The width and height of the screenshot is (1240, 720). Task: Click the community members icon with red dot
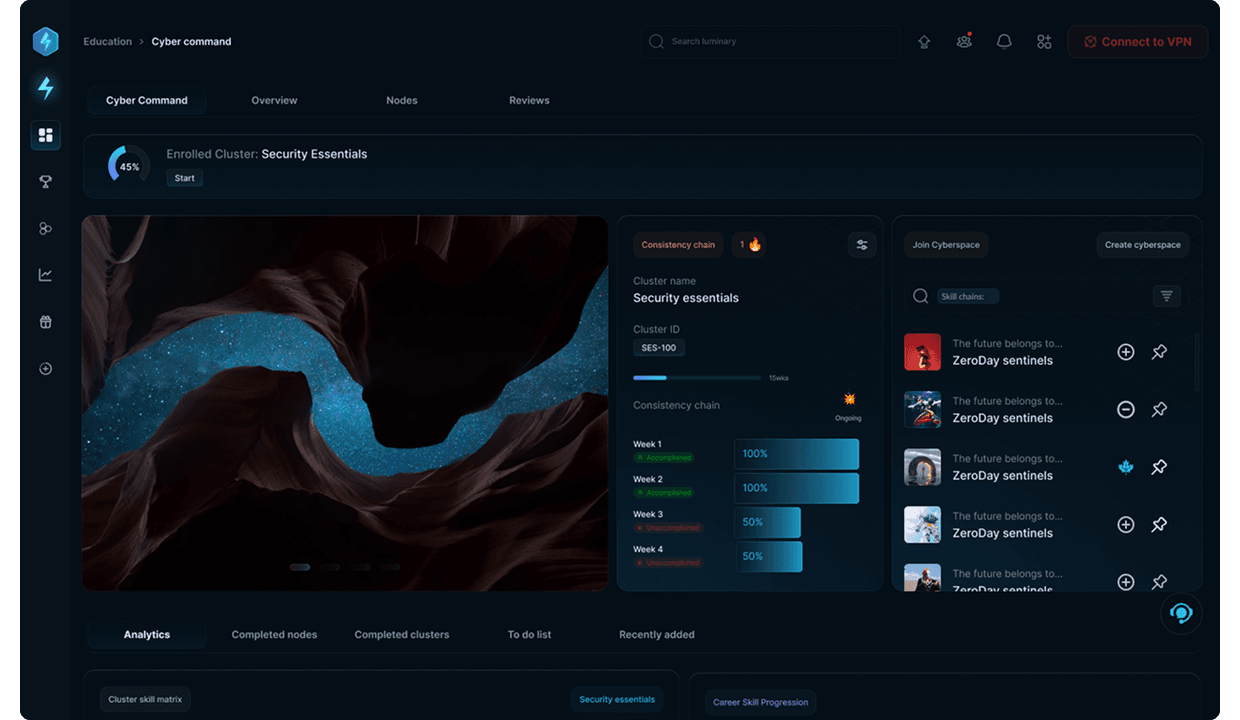click(x=963, y=42)
